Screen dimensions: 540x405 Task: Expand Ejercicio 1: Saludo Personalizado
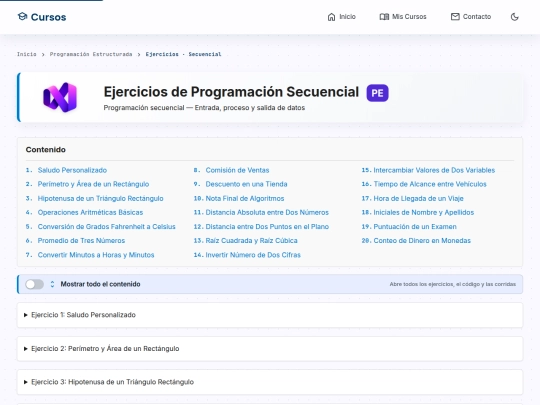pos(270,315)
